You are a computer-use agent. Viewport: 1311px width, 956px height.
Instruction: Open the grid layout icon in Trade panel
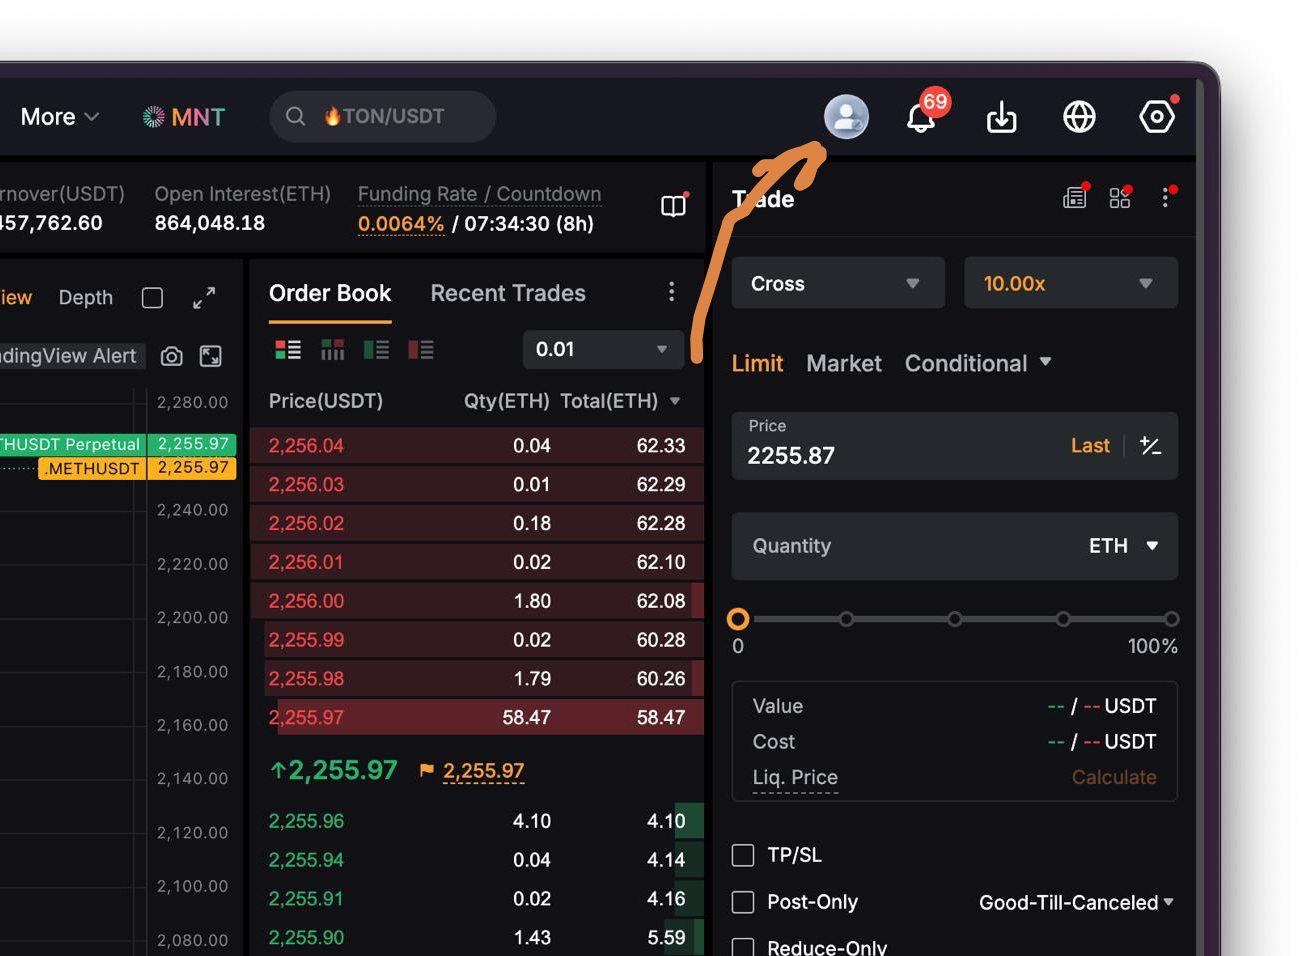(1120, 197)
